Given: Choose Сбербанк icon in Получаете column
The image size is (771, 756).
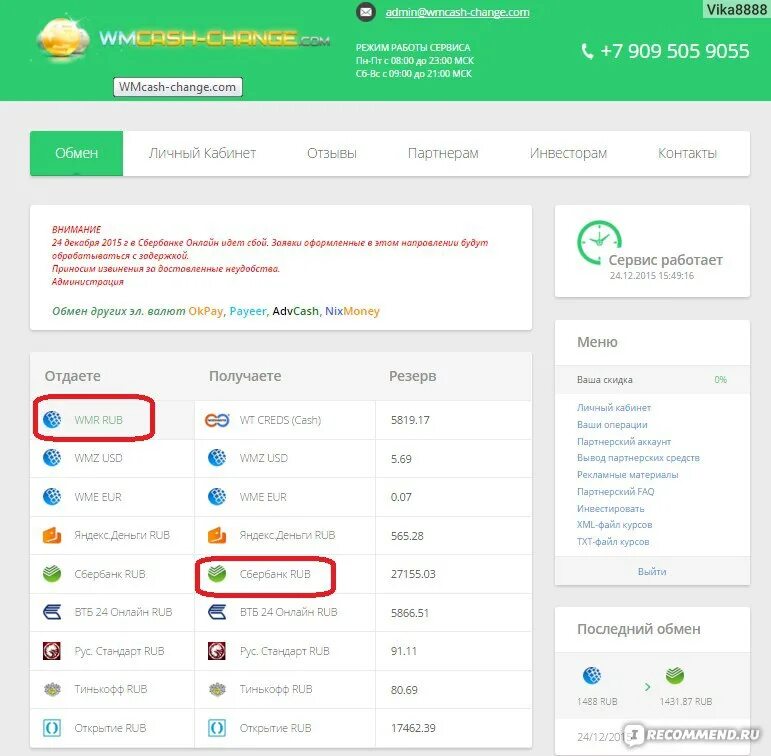Looking at the screenshot, I should tap(217, 574).
